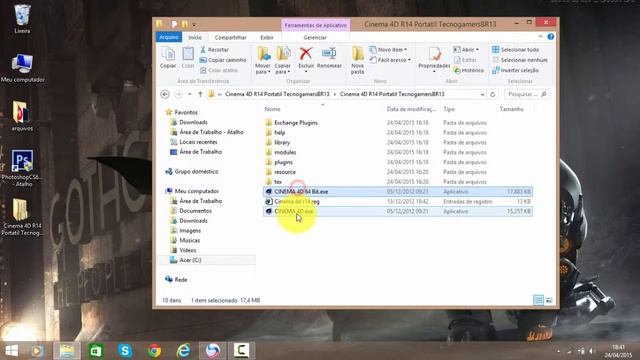Image resolution: width=640 pixels, height=360 pixels.
Task: Open Skype from the taskbar
Action: pos(125,351)
